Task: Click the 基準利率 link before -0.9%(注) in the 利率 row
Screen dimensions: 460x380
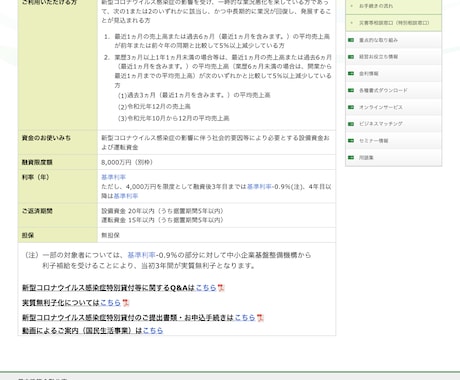Action: pyautogui.click(x=259, y=187)
